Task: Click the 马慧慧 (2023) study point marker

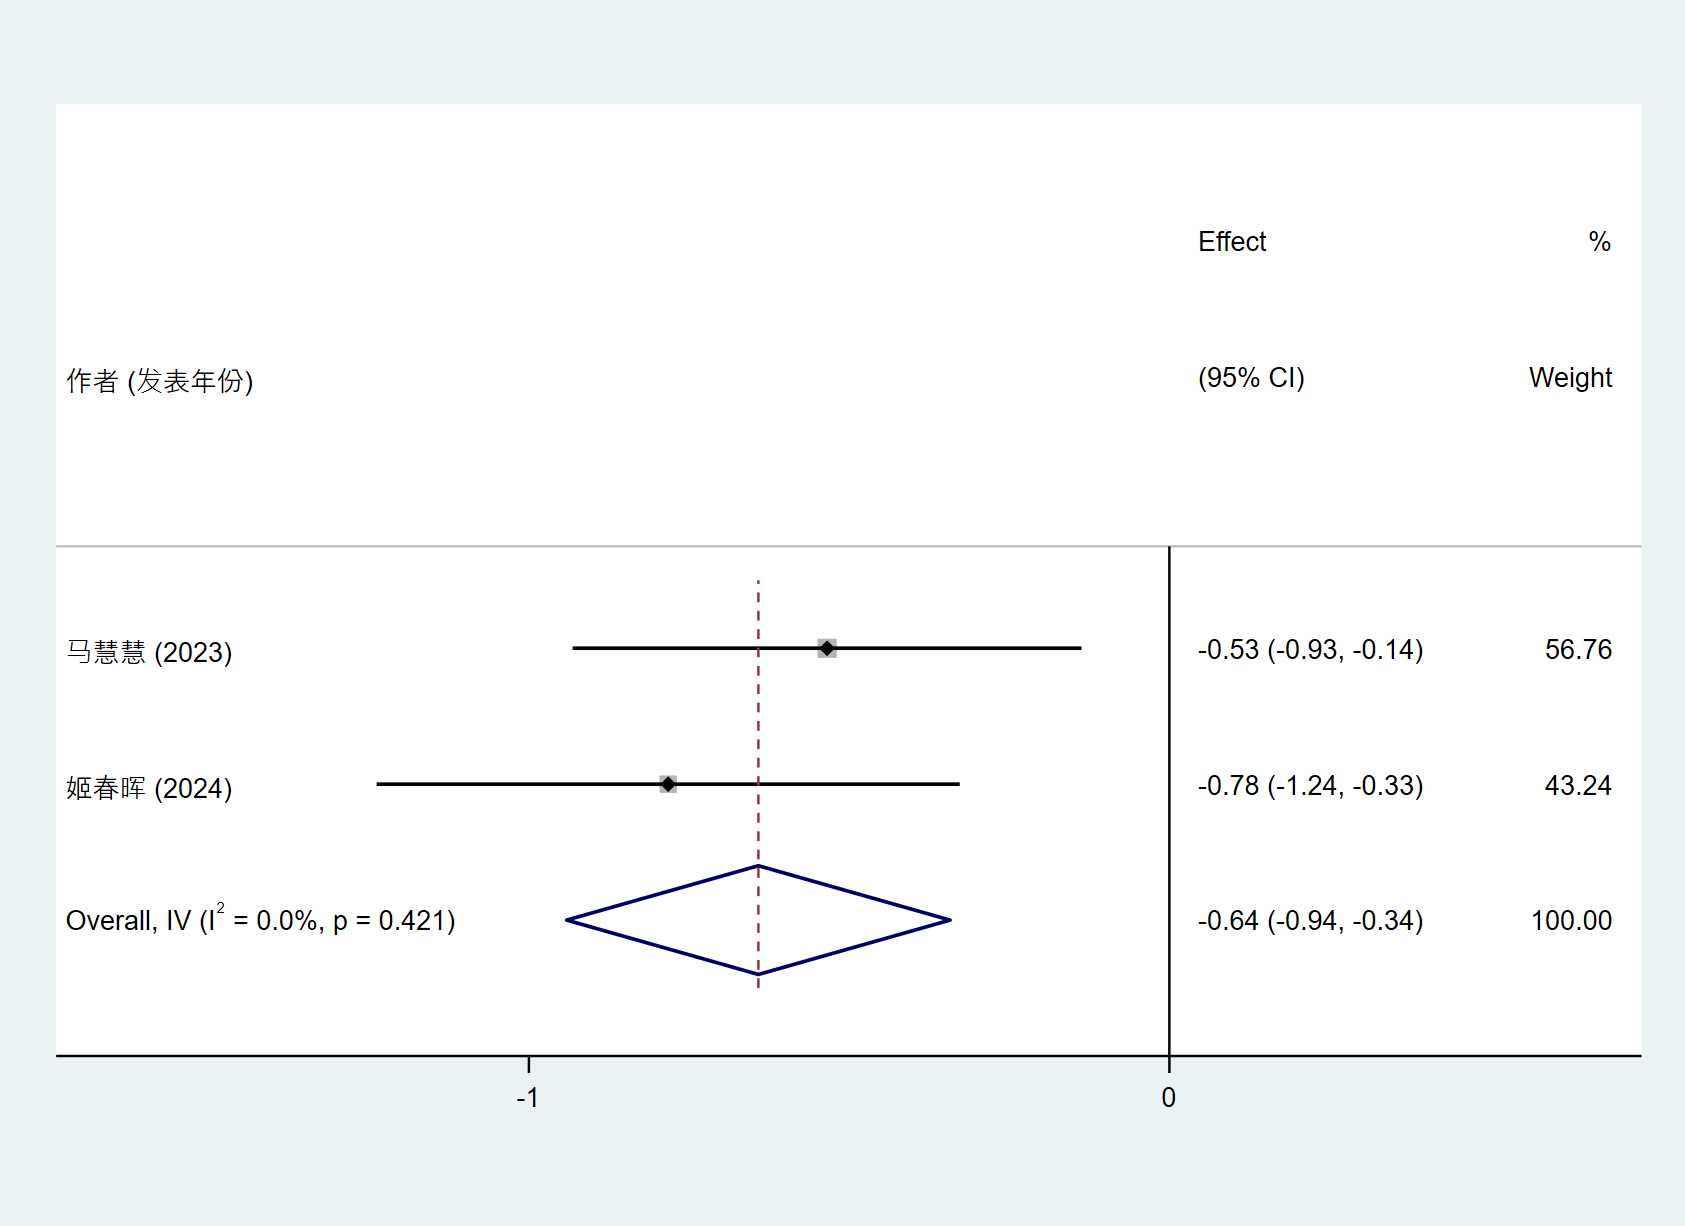Action: (x=827, y=648)
